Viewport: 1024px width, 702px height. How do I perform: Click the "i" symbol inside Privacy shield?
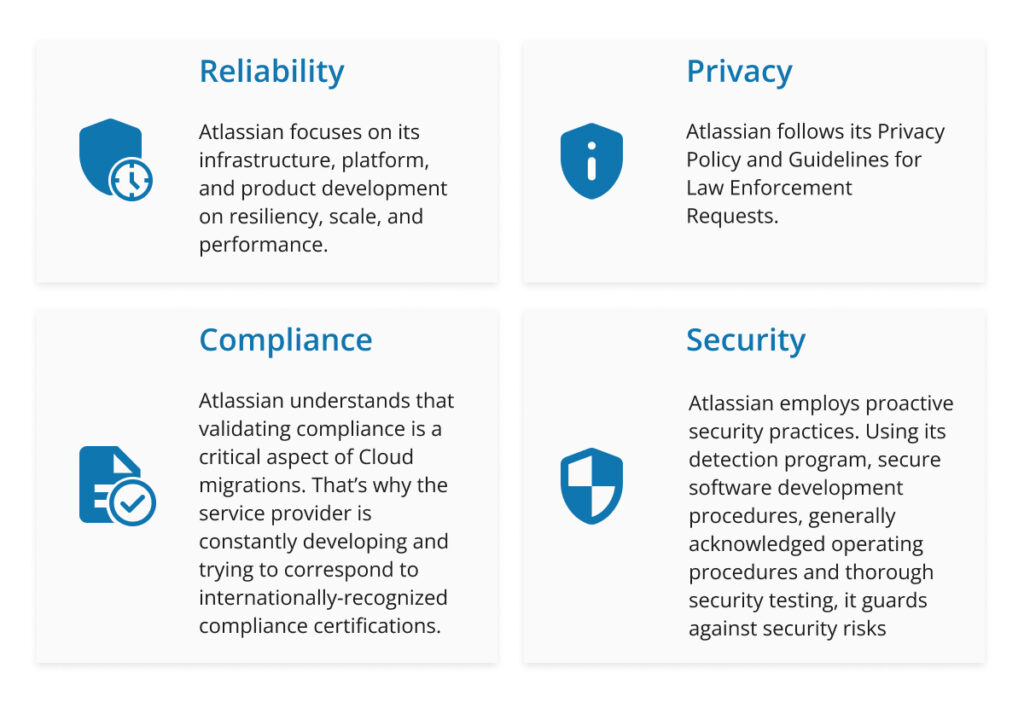point(591,161)
